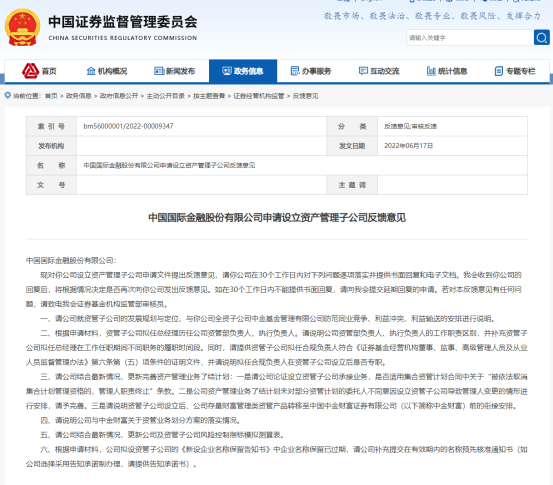This screenshot has width=553, height=485.
Task: Select the 政务信息 active tab
Action: 243,71
